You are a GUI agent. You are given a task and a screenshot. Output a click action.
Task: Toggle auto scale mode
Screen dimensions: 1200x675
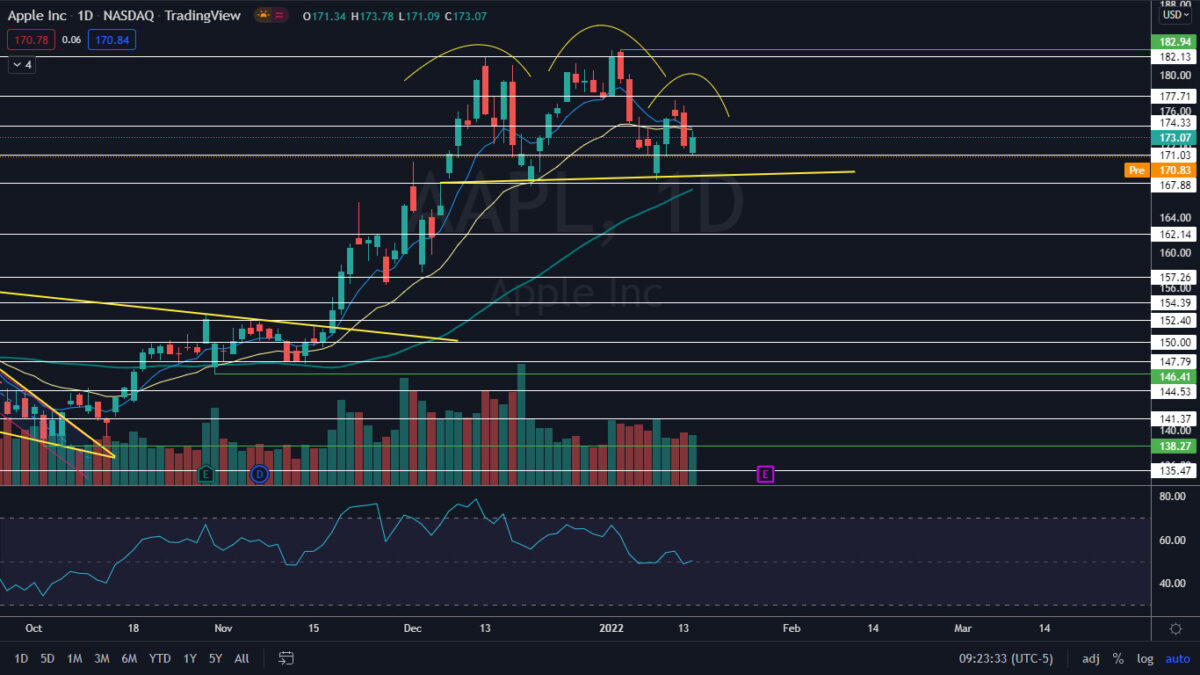pyautogui.click(x=1177, y=659)
